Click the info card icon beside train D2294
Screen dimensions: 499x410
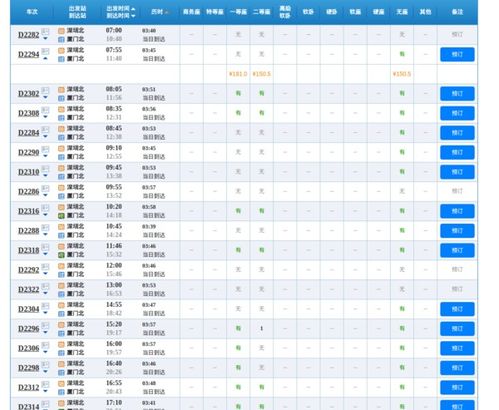(45, 51)
